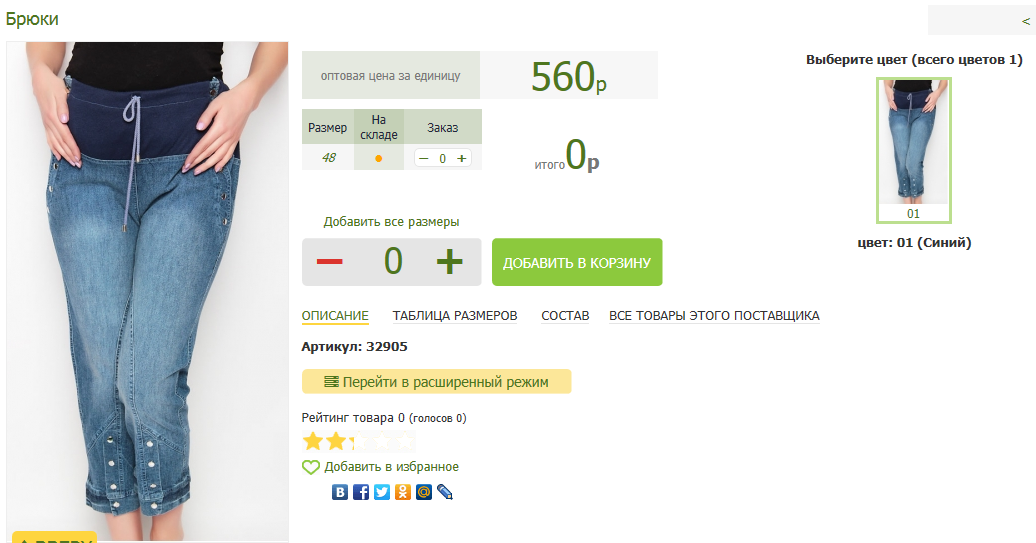Share via Odnoklassniki icon
This screenshot has height=543, width=1036.
pos(403,492)
